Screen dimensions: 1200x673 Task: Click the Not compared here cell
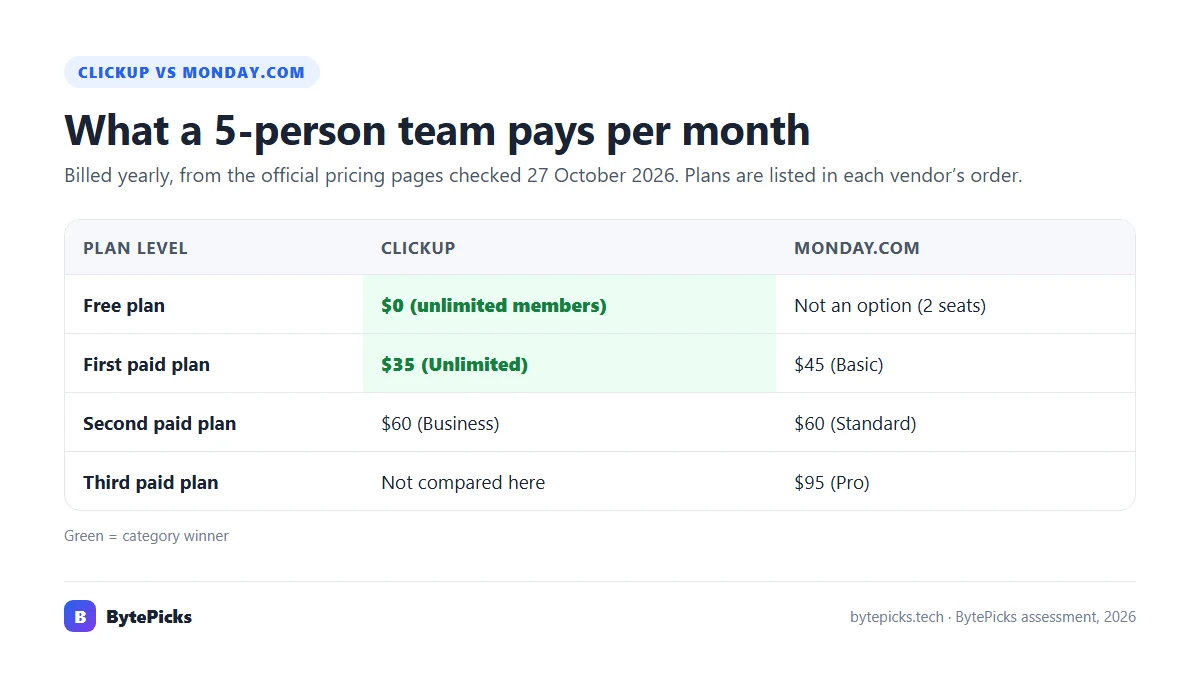coord(569,482)
